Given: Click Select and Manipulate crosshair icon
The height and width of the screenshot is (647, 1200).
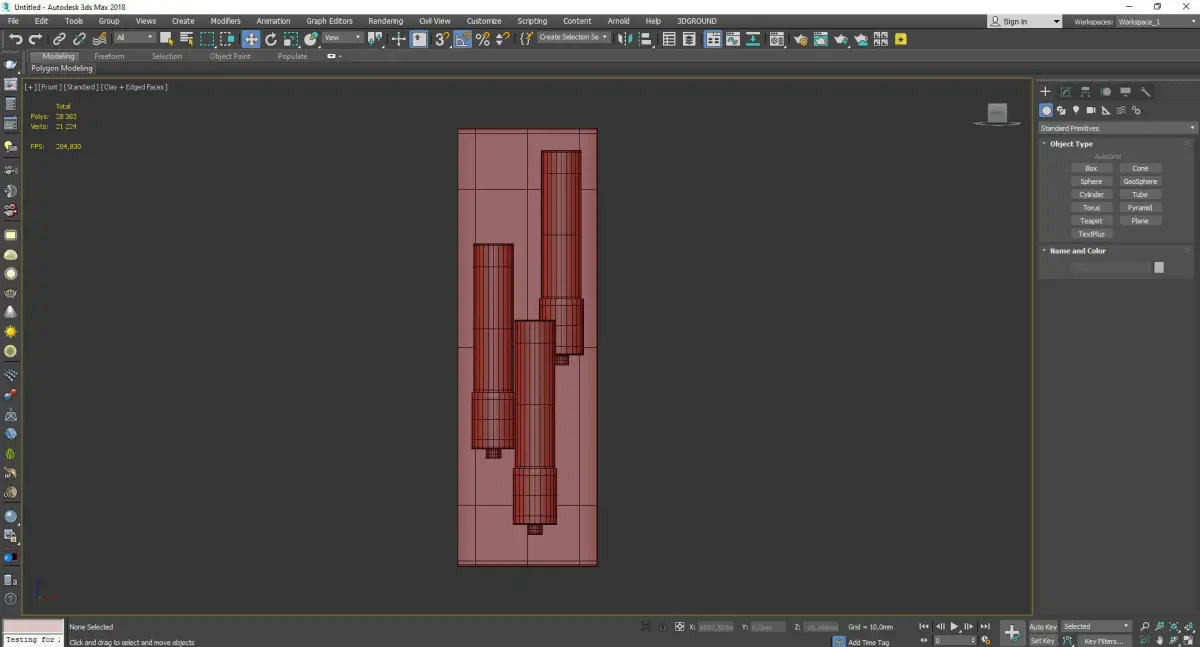Looking at the screenshot, I should click(398, 39).
